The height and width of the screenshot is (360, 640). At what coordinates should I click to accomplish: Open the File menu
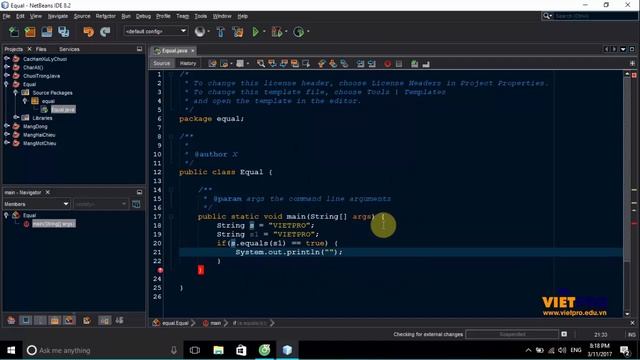pos(7,16)
